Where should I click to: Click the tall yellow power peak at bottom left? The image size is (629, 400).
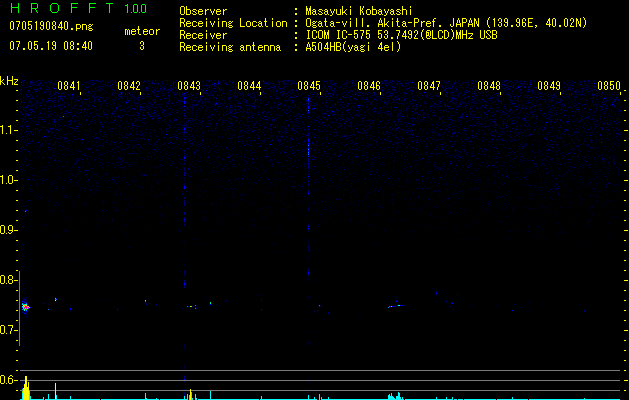26,388
